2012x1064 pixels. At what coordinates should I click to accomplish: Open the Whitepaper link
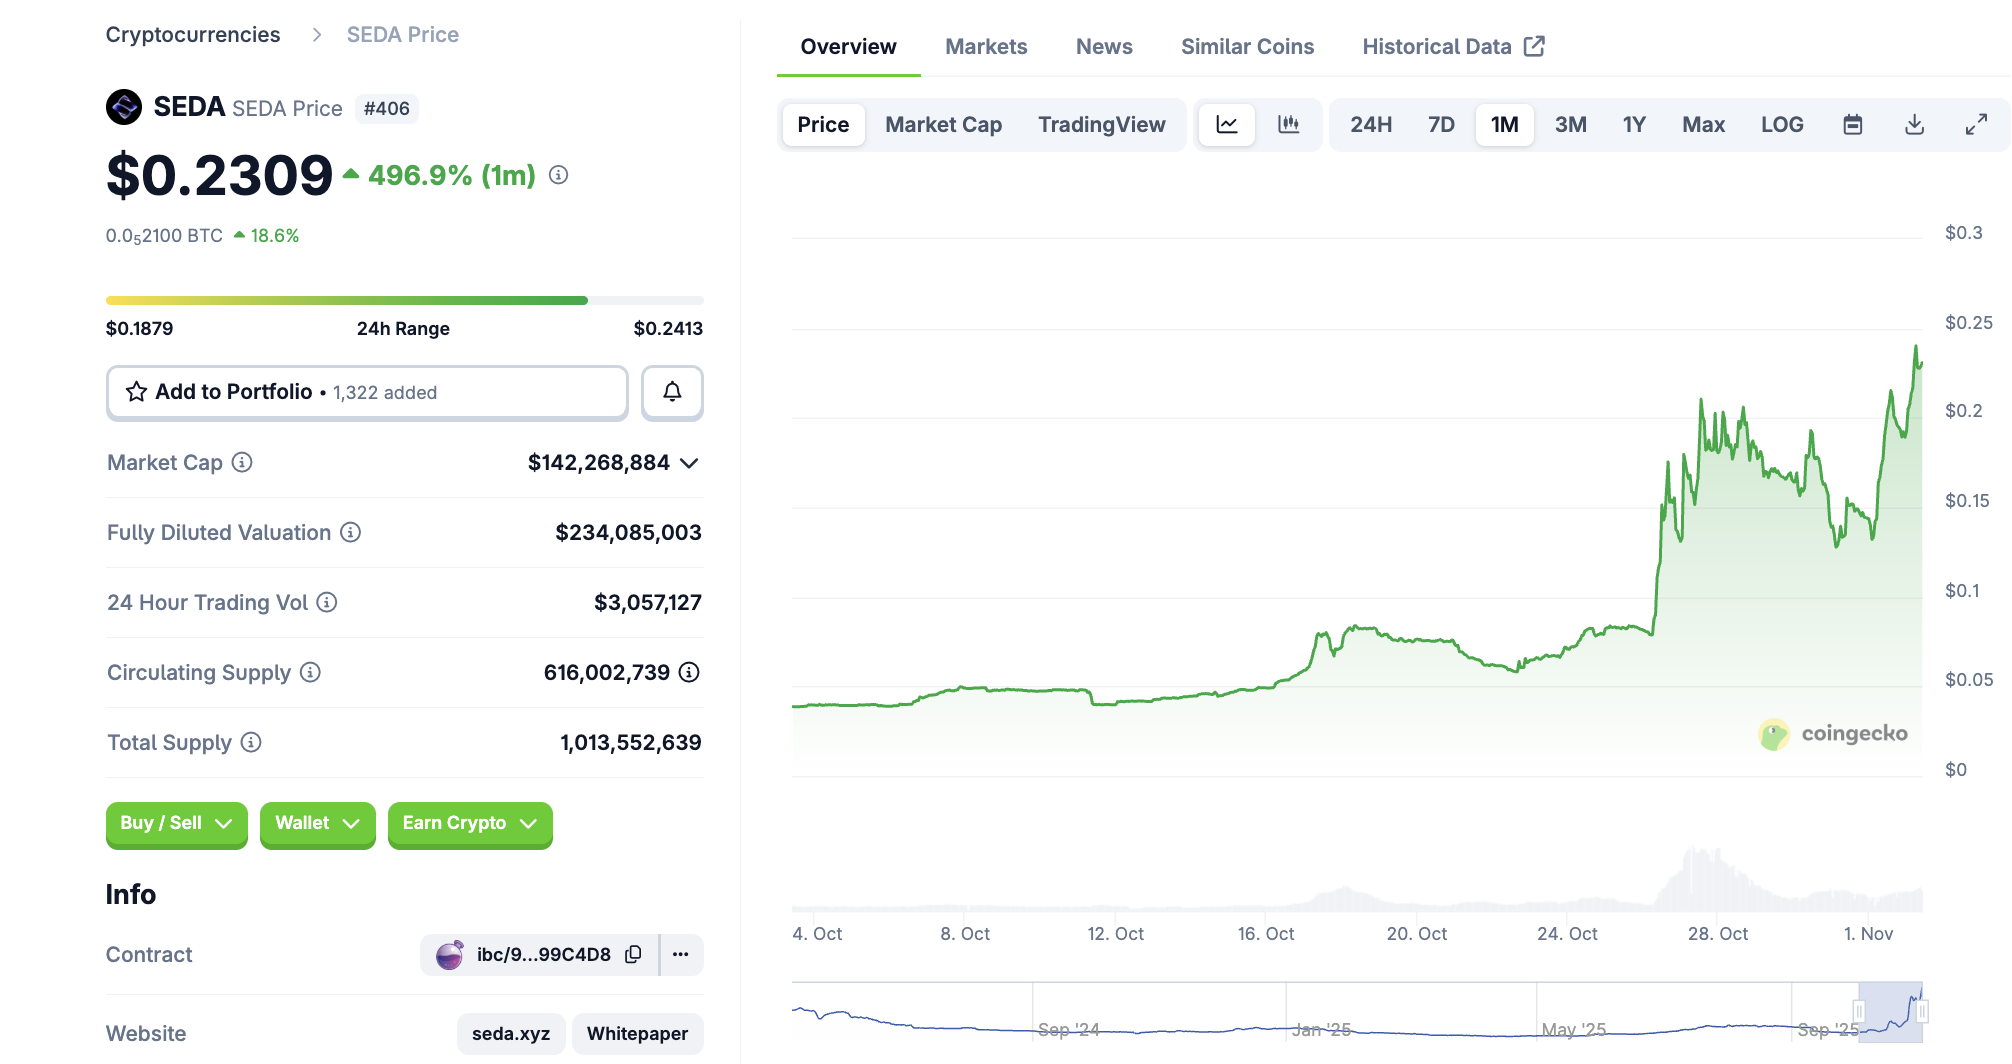(x=637, y=1034)
